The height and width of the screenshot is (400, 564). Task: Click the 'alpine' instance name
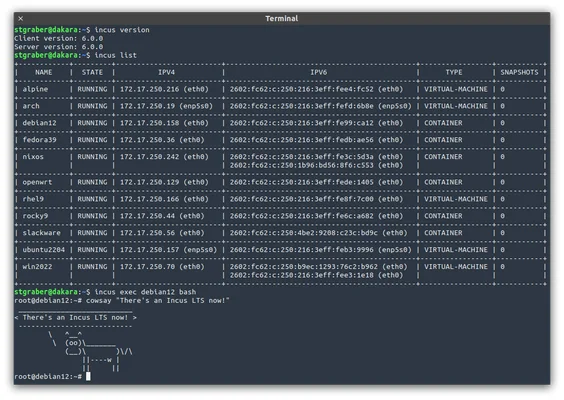35,89
